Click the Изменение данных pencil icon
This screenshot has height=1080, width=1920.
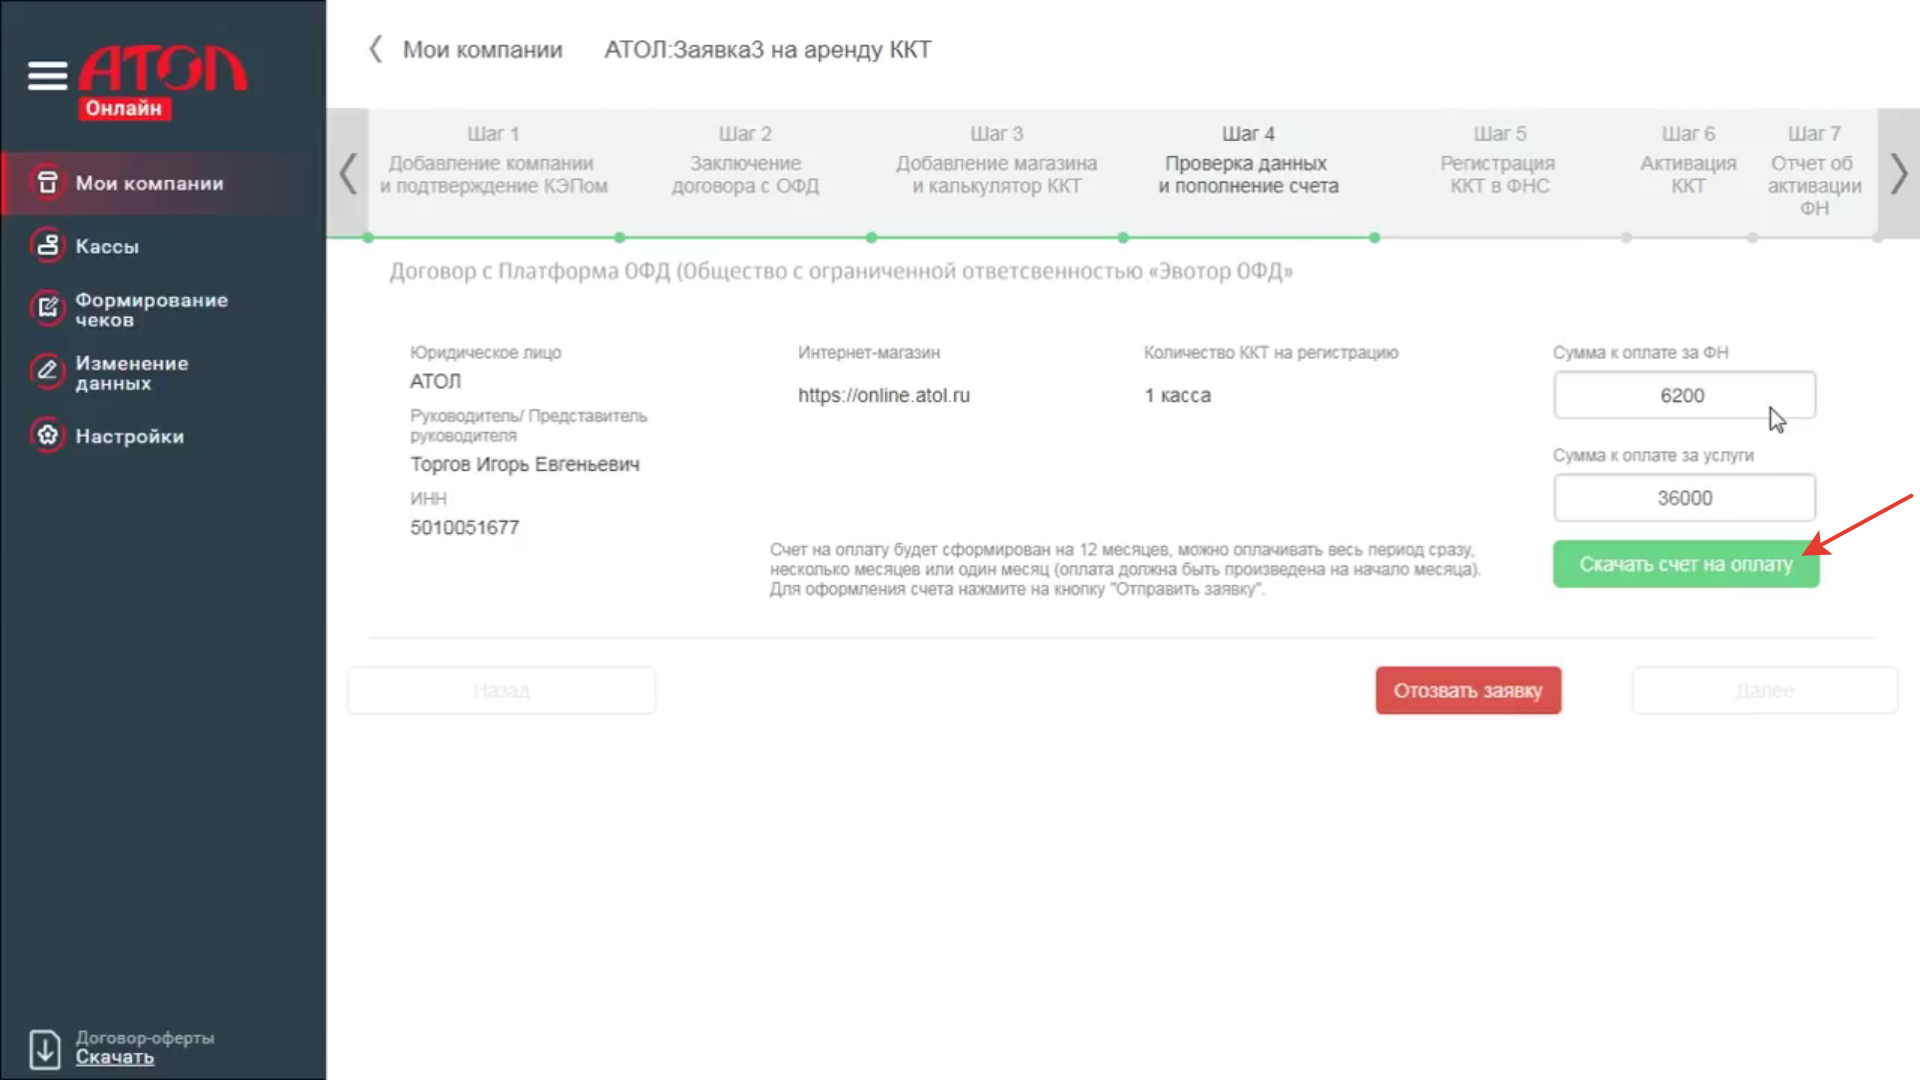[47, 372]
